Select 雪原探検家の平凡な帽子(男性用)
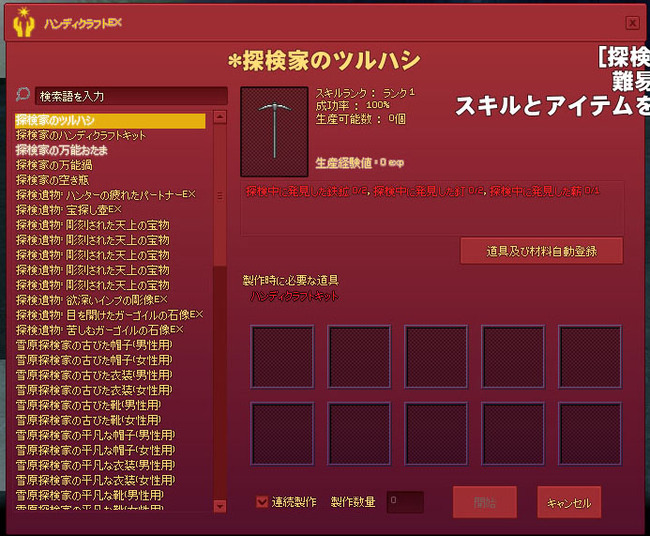This screenshot has width=650, height=536. pos(95,435)
